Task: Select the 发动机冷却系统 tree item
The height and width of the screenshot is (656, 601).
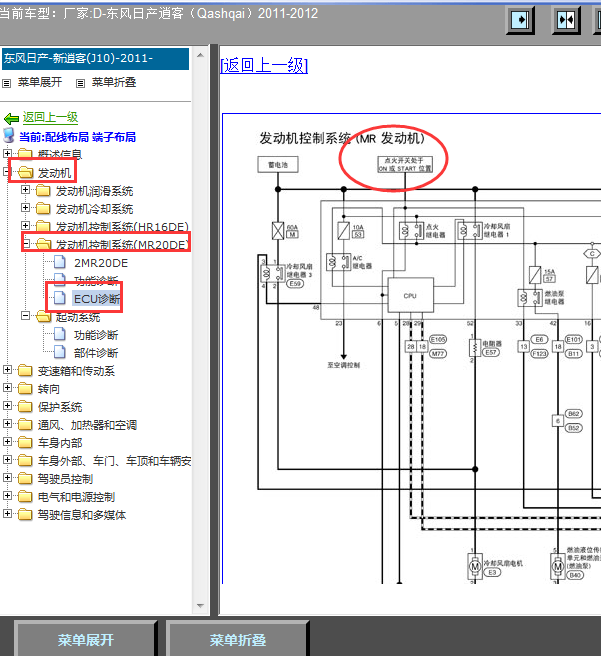Action: pos(95,209)
